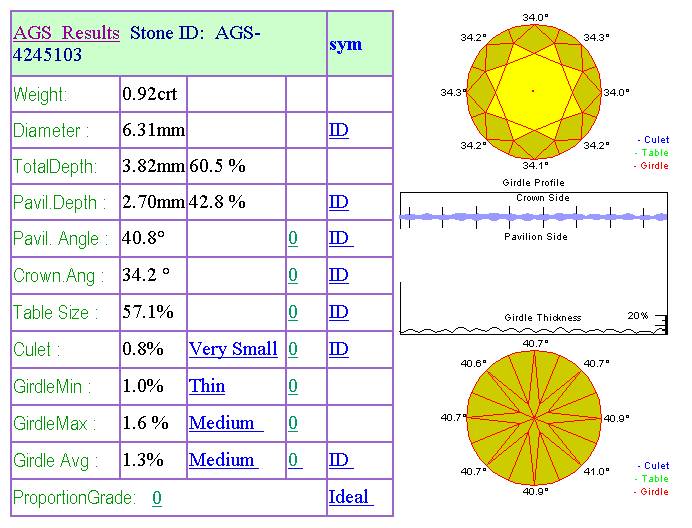
Task: Click the 34.1° label under crown diagram
Action: click(535, 166)
